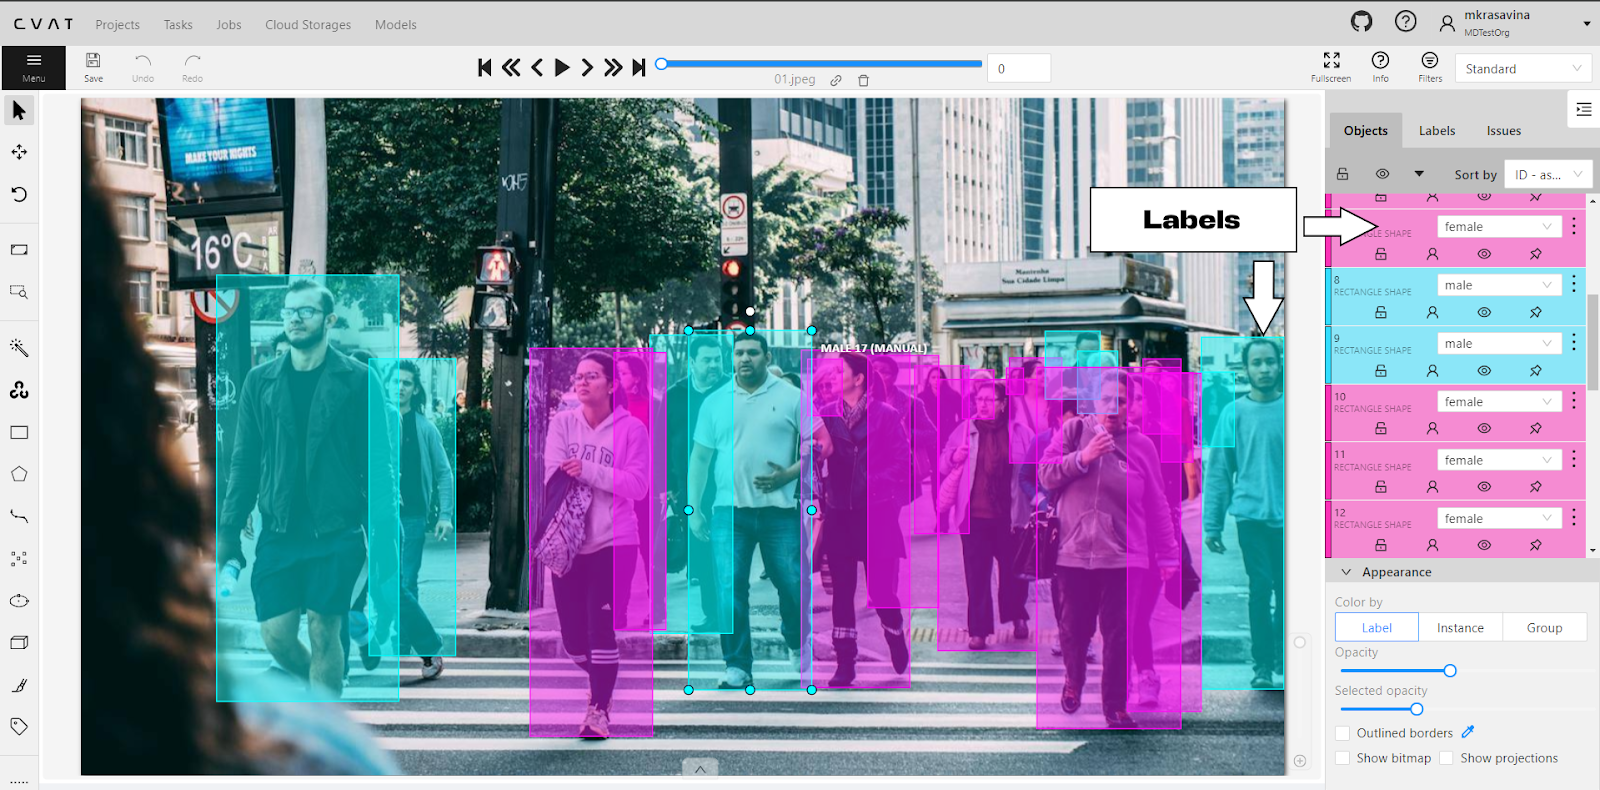Choose the draw ellipse tool
This screenshot has width=1600, height=790.
click(x=19, y=601)
